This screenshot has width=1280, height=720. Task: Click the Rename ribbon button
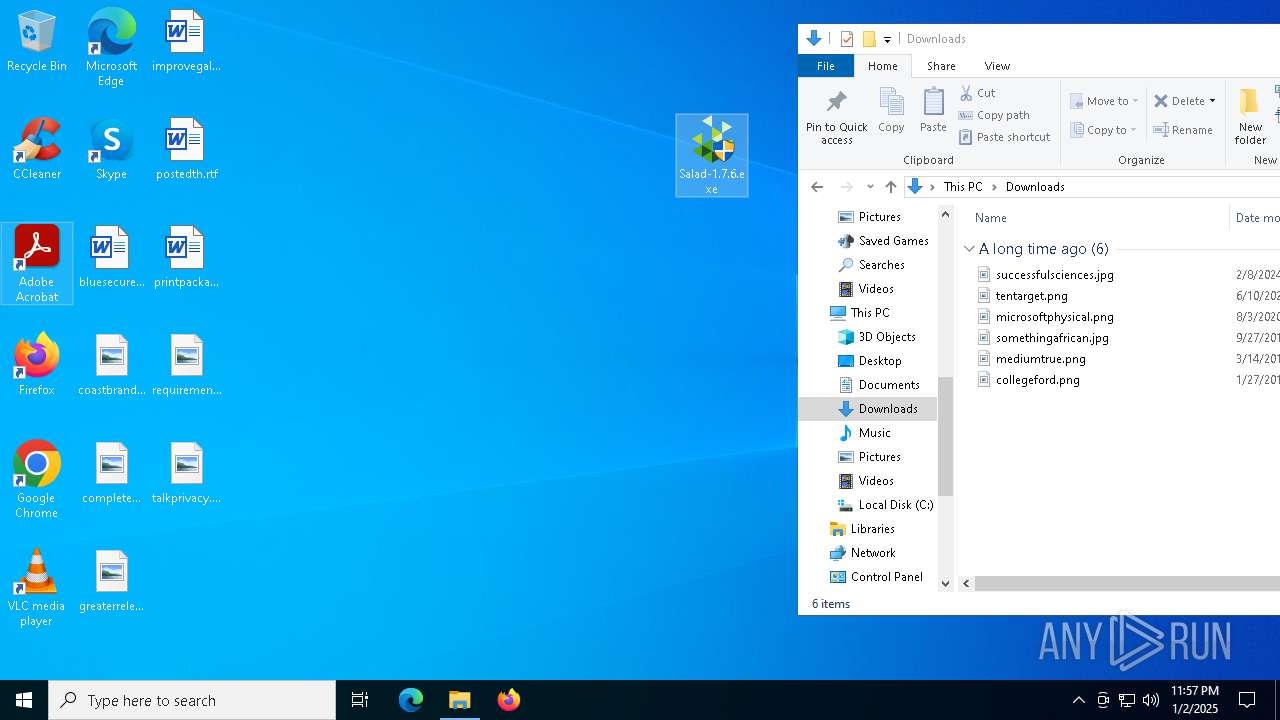(x=1183, y=130)
